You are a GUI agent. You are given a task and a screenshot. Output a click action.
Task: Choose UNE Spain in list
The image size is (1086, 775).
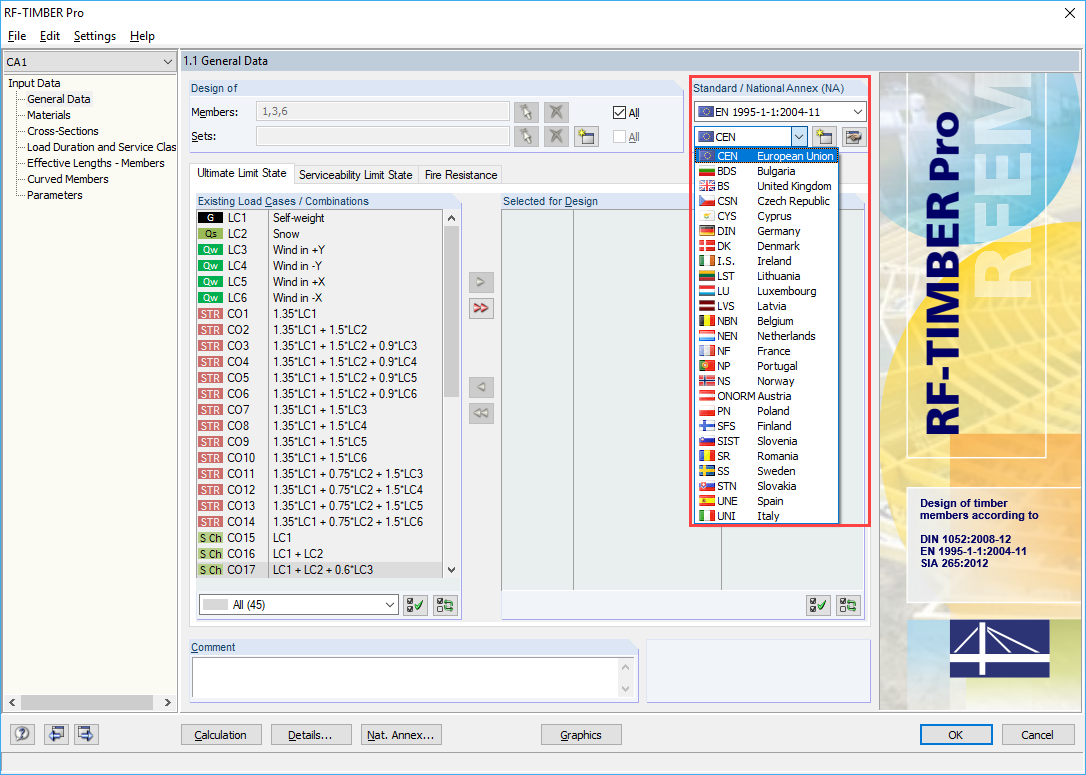(767, 501)
